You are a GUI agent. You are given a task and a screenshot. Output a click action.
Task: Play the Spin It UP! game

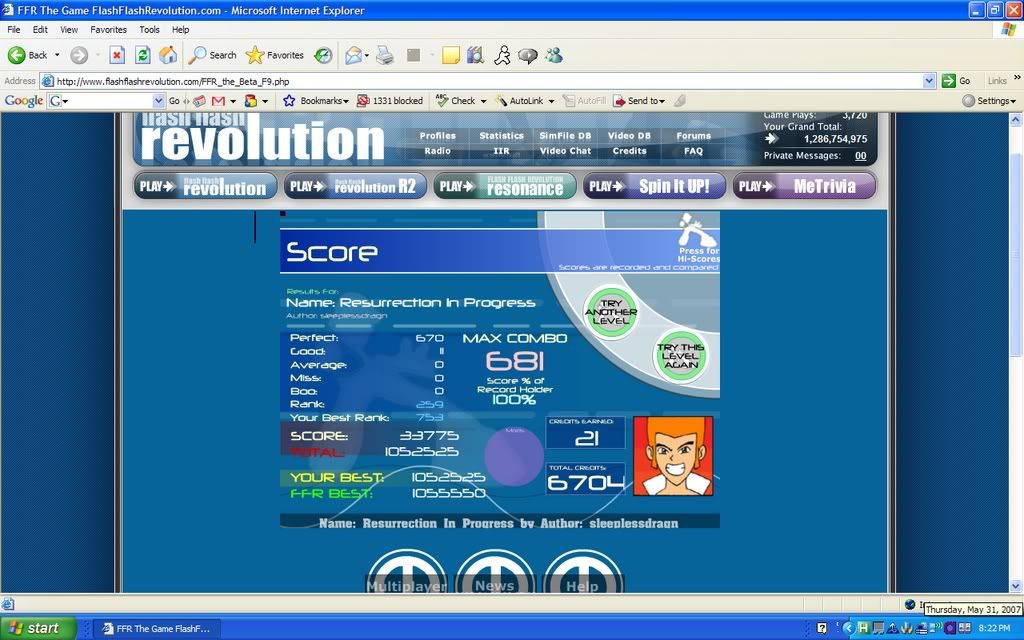tap(654, 186)
